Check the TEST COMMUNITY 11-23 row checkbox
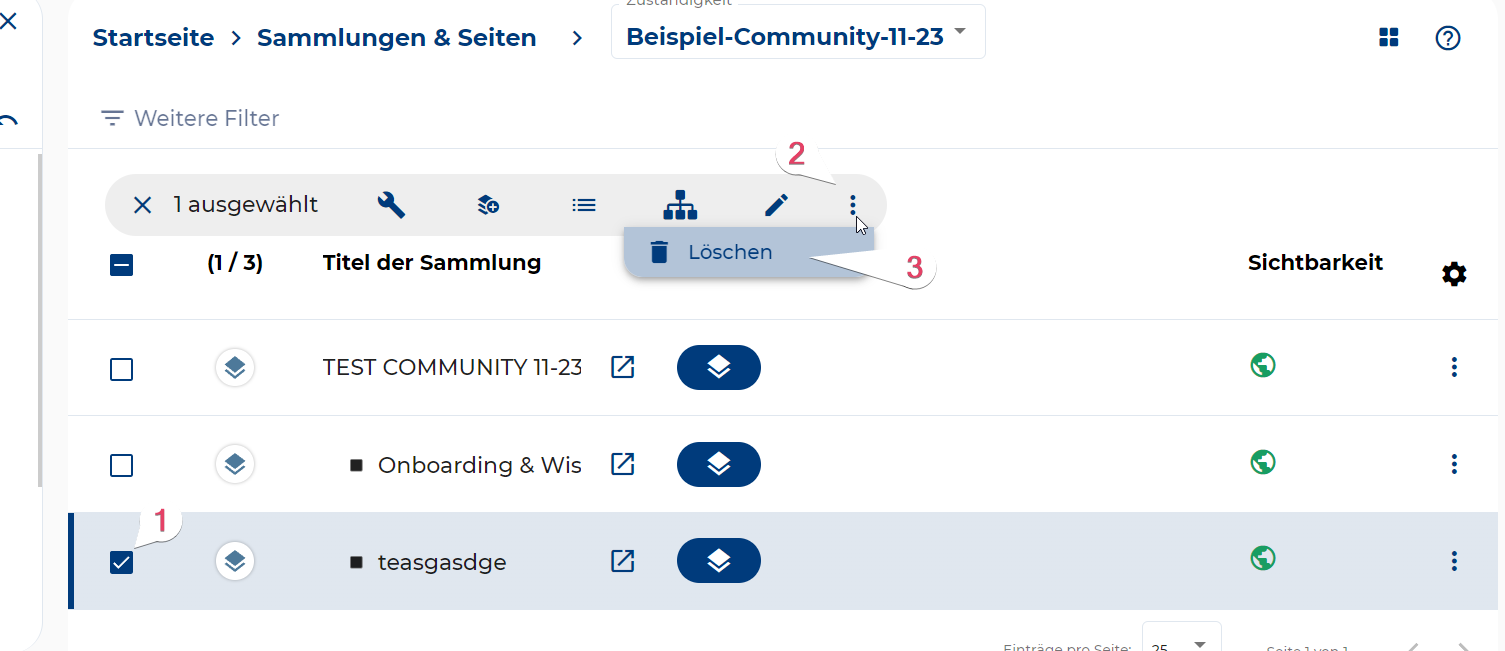 121,370
